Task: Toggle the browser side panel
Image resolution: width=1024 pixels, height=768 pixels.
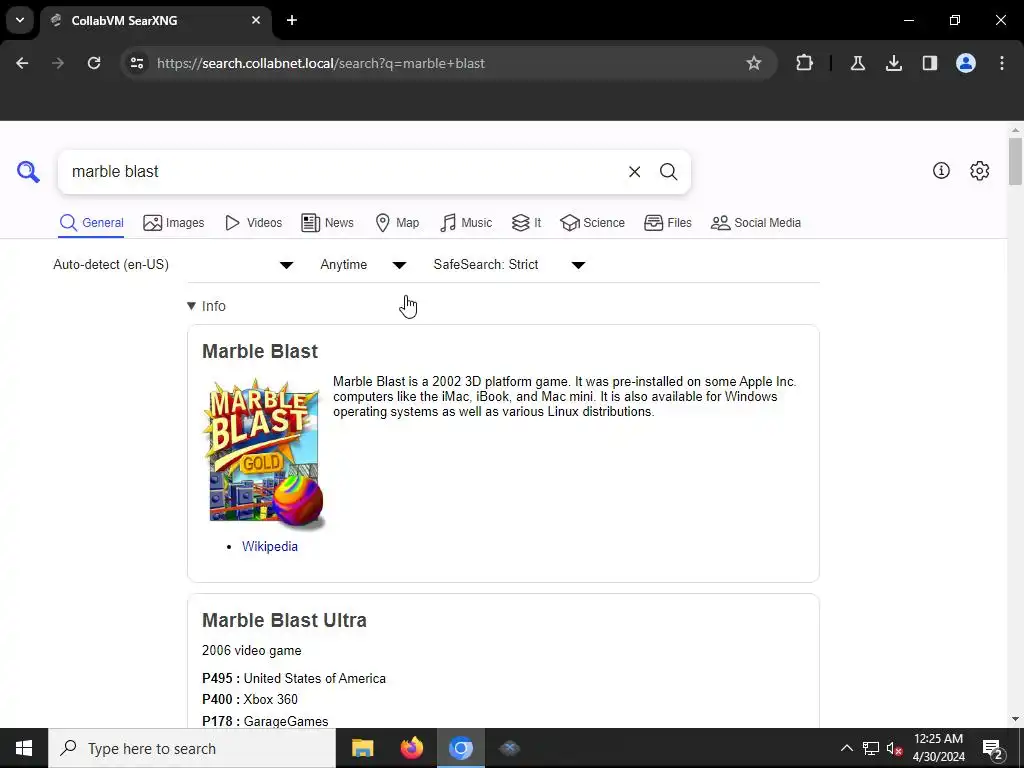Action: tap(930, 63)
